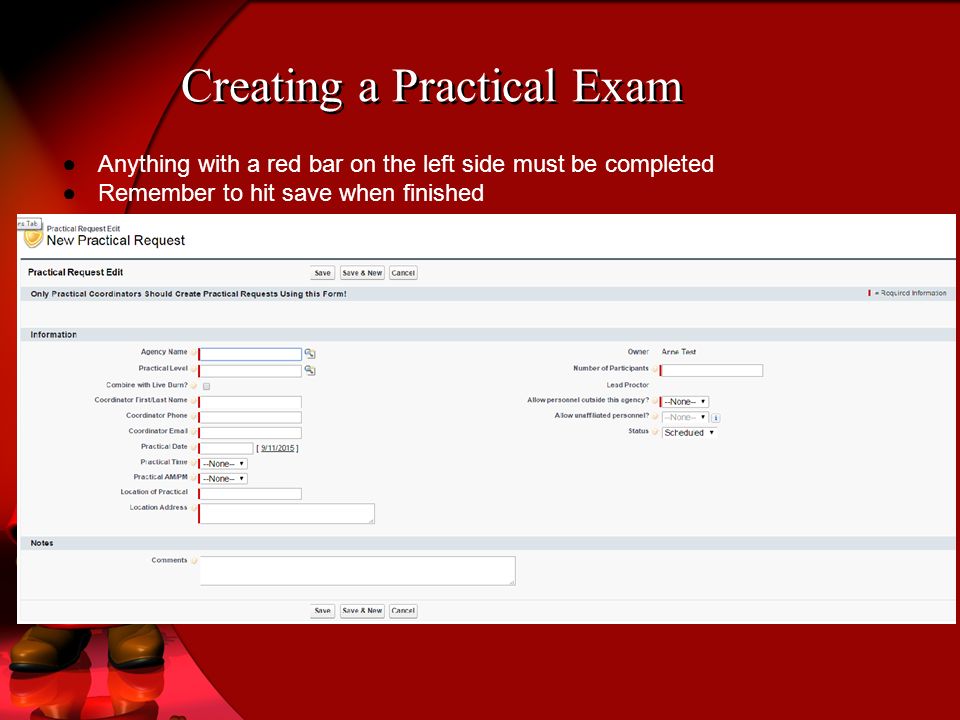Open the Practical Level lookup icon
The height and width of the screenshot is (720, 960).
[310, 370]
